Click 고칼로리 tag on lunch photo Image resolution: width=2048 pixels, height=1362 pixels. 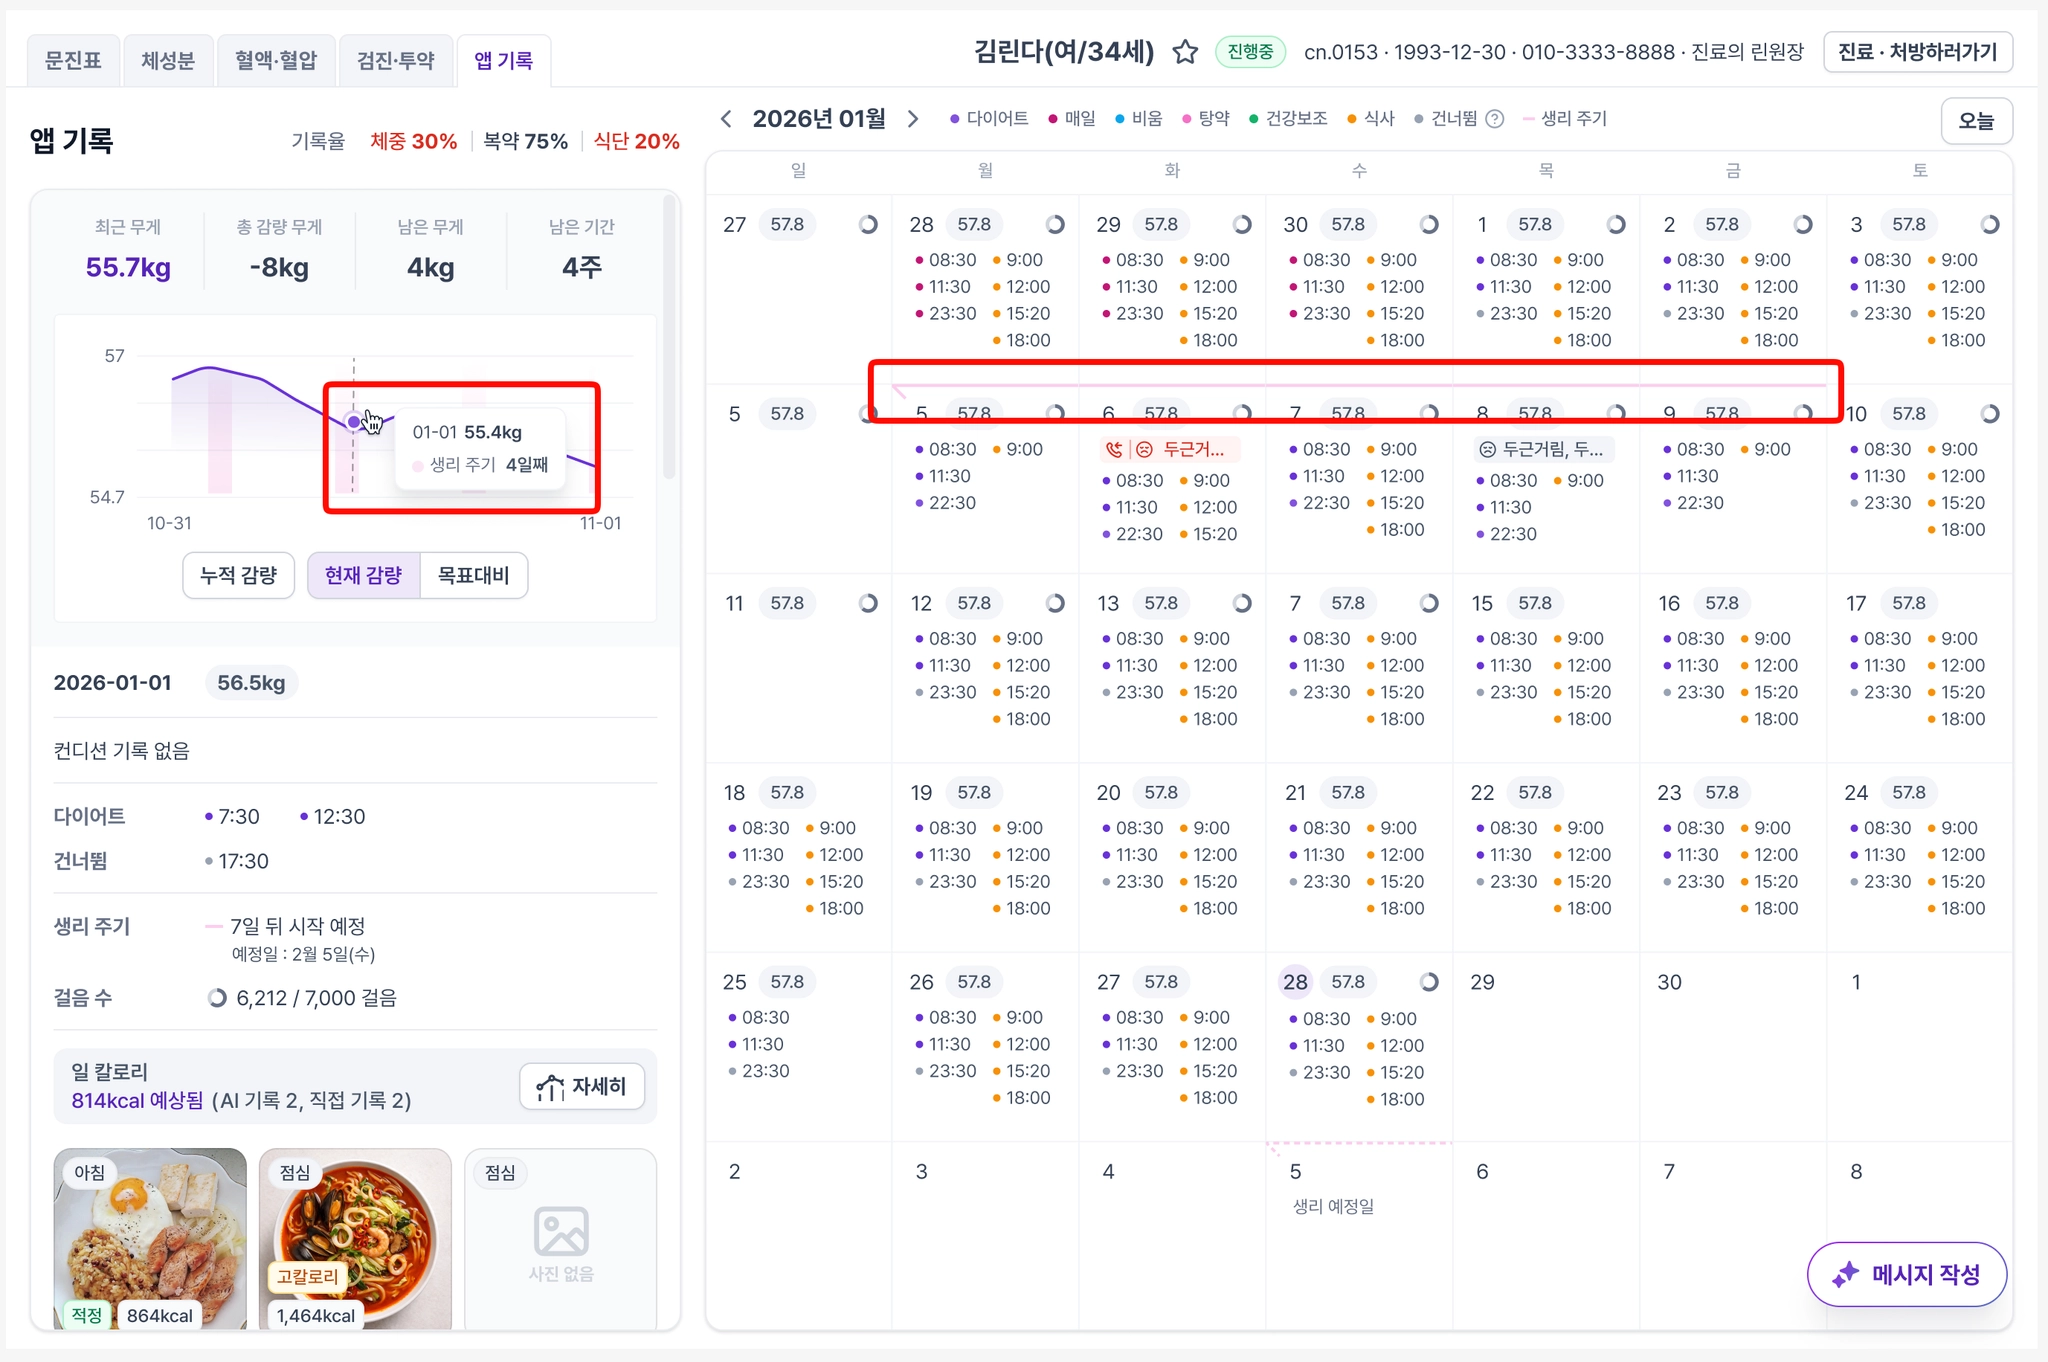click(x=308, y=1277)
